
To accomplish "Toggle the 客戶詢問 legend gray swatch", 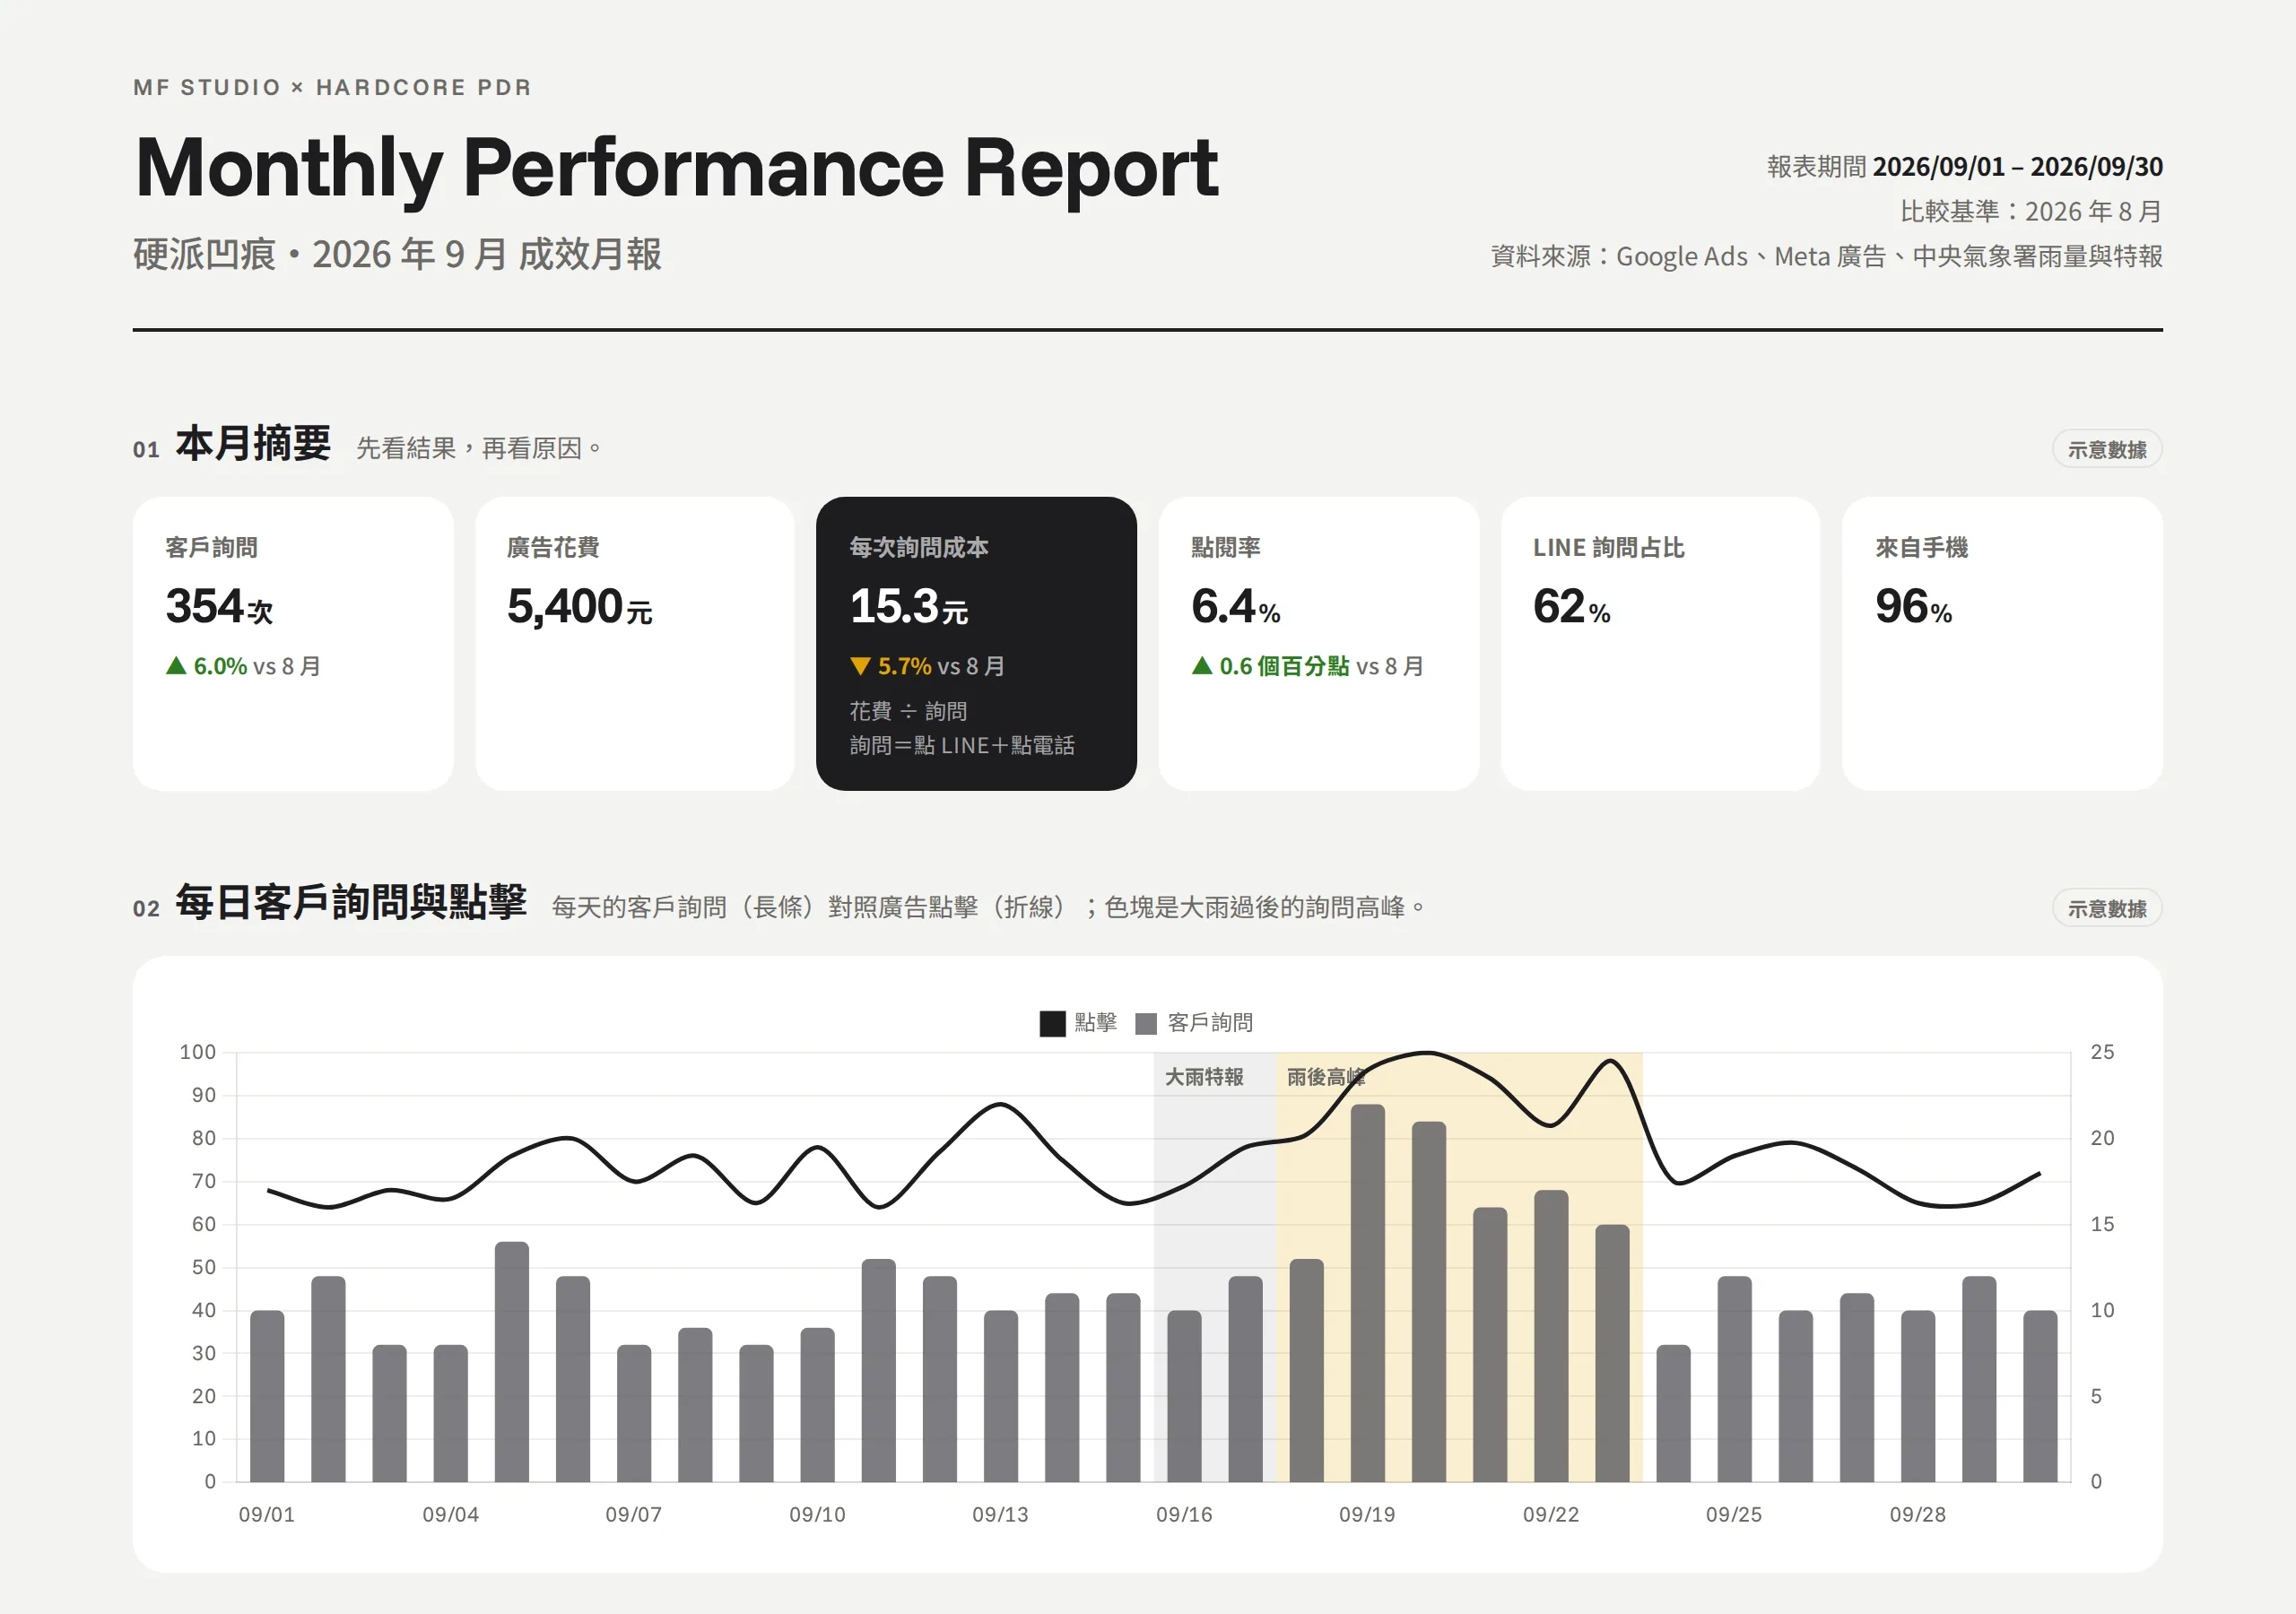I will (x=1146, y=1023).
